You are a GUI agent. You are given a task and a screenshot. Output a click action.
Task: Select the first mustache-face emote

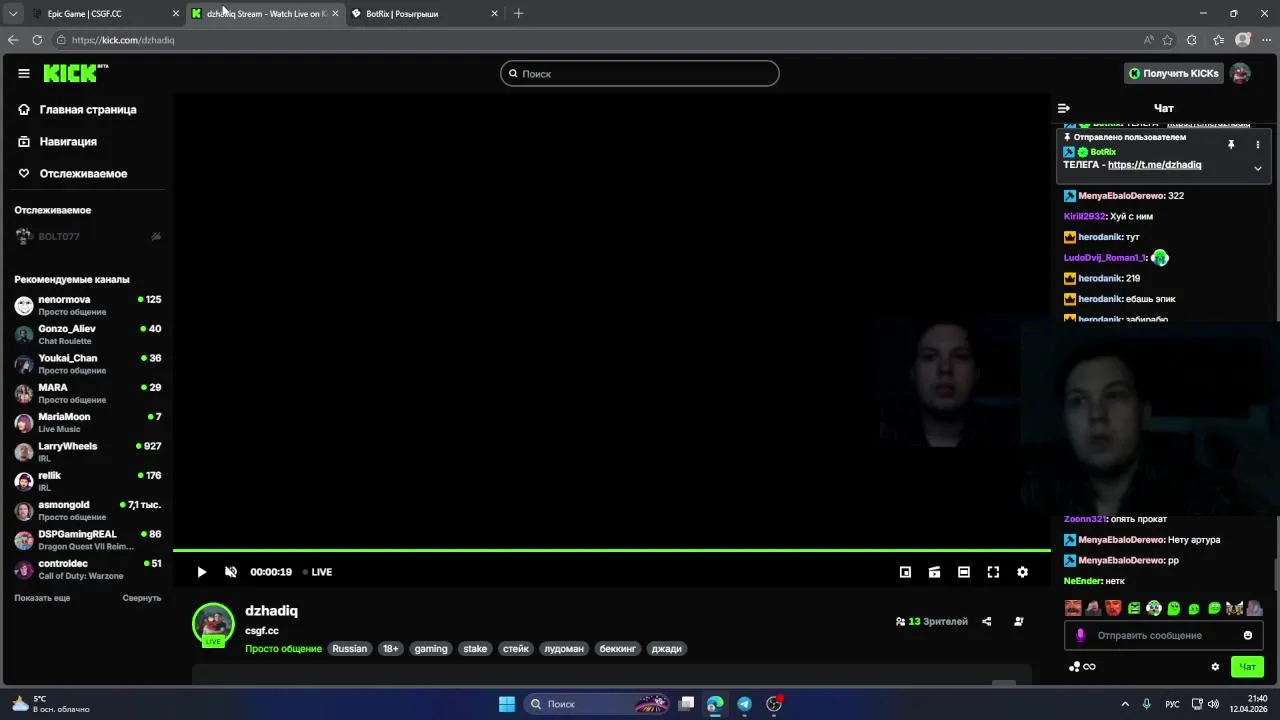[x=1073, y=608]
